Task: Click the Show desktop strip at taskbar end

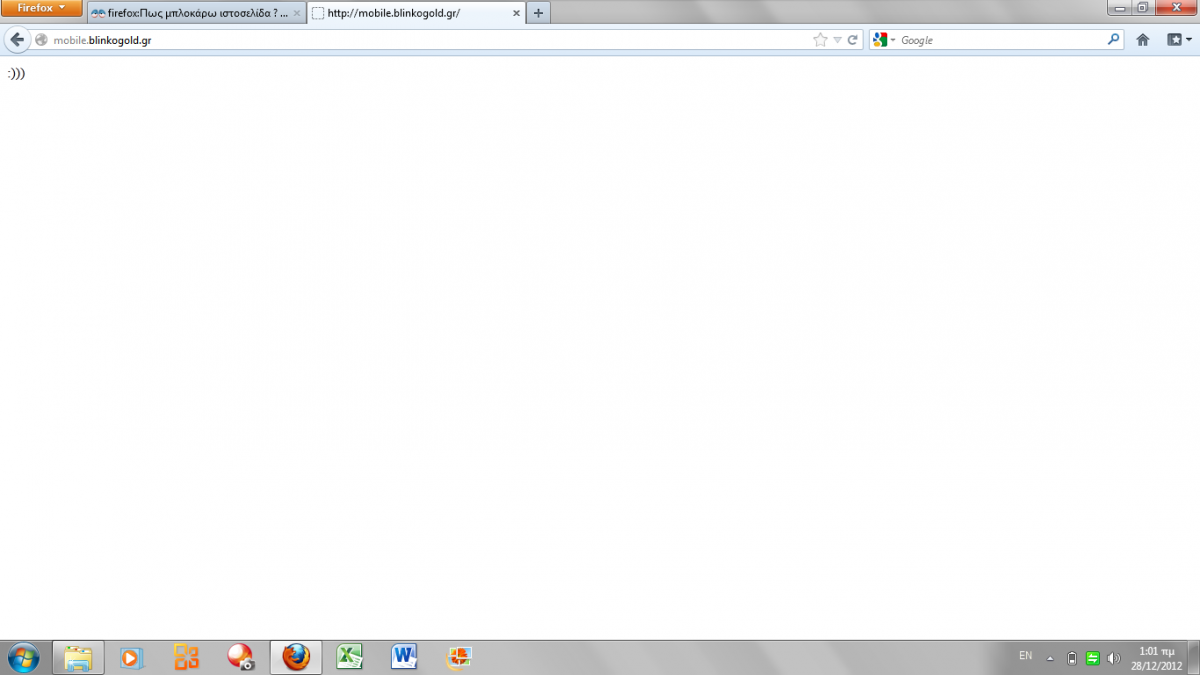Action: [x=1193, y=658]
